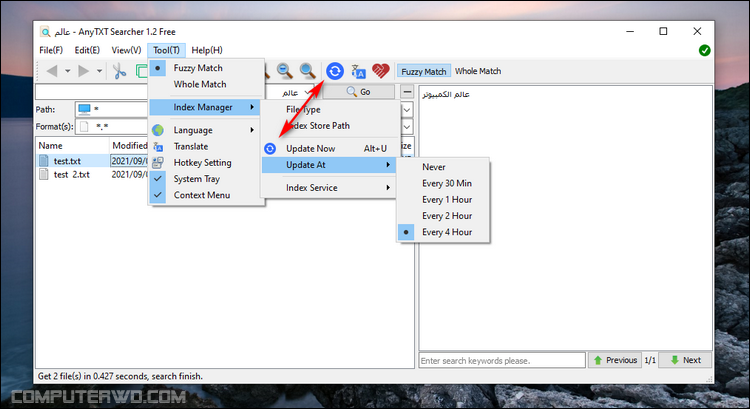The image size is (750, 409).
Task: Open the Back button history dropdown arrow
Action: [x=67, y=71]
